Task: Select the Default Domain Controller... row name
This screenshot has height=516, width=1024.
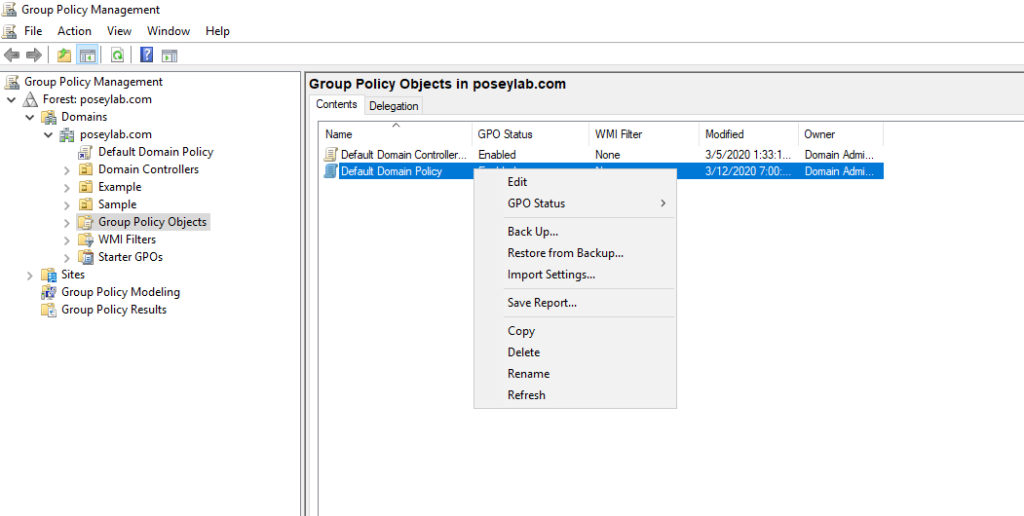Action: pyautogui.click(x=404, y=155)
